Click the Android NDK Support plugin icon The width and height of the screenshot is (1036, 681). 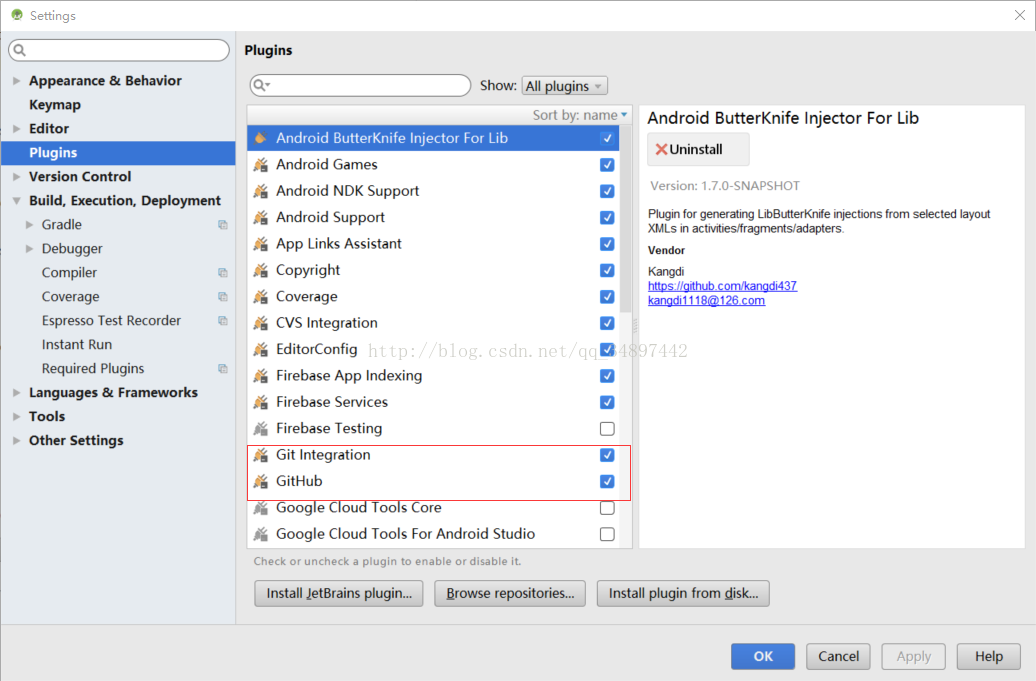pyautogui.click(x=261, y=191)
